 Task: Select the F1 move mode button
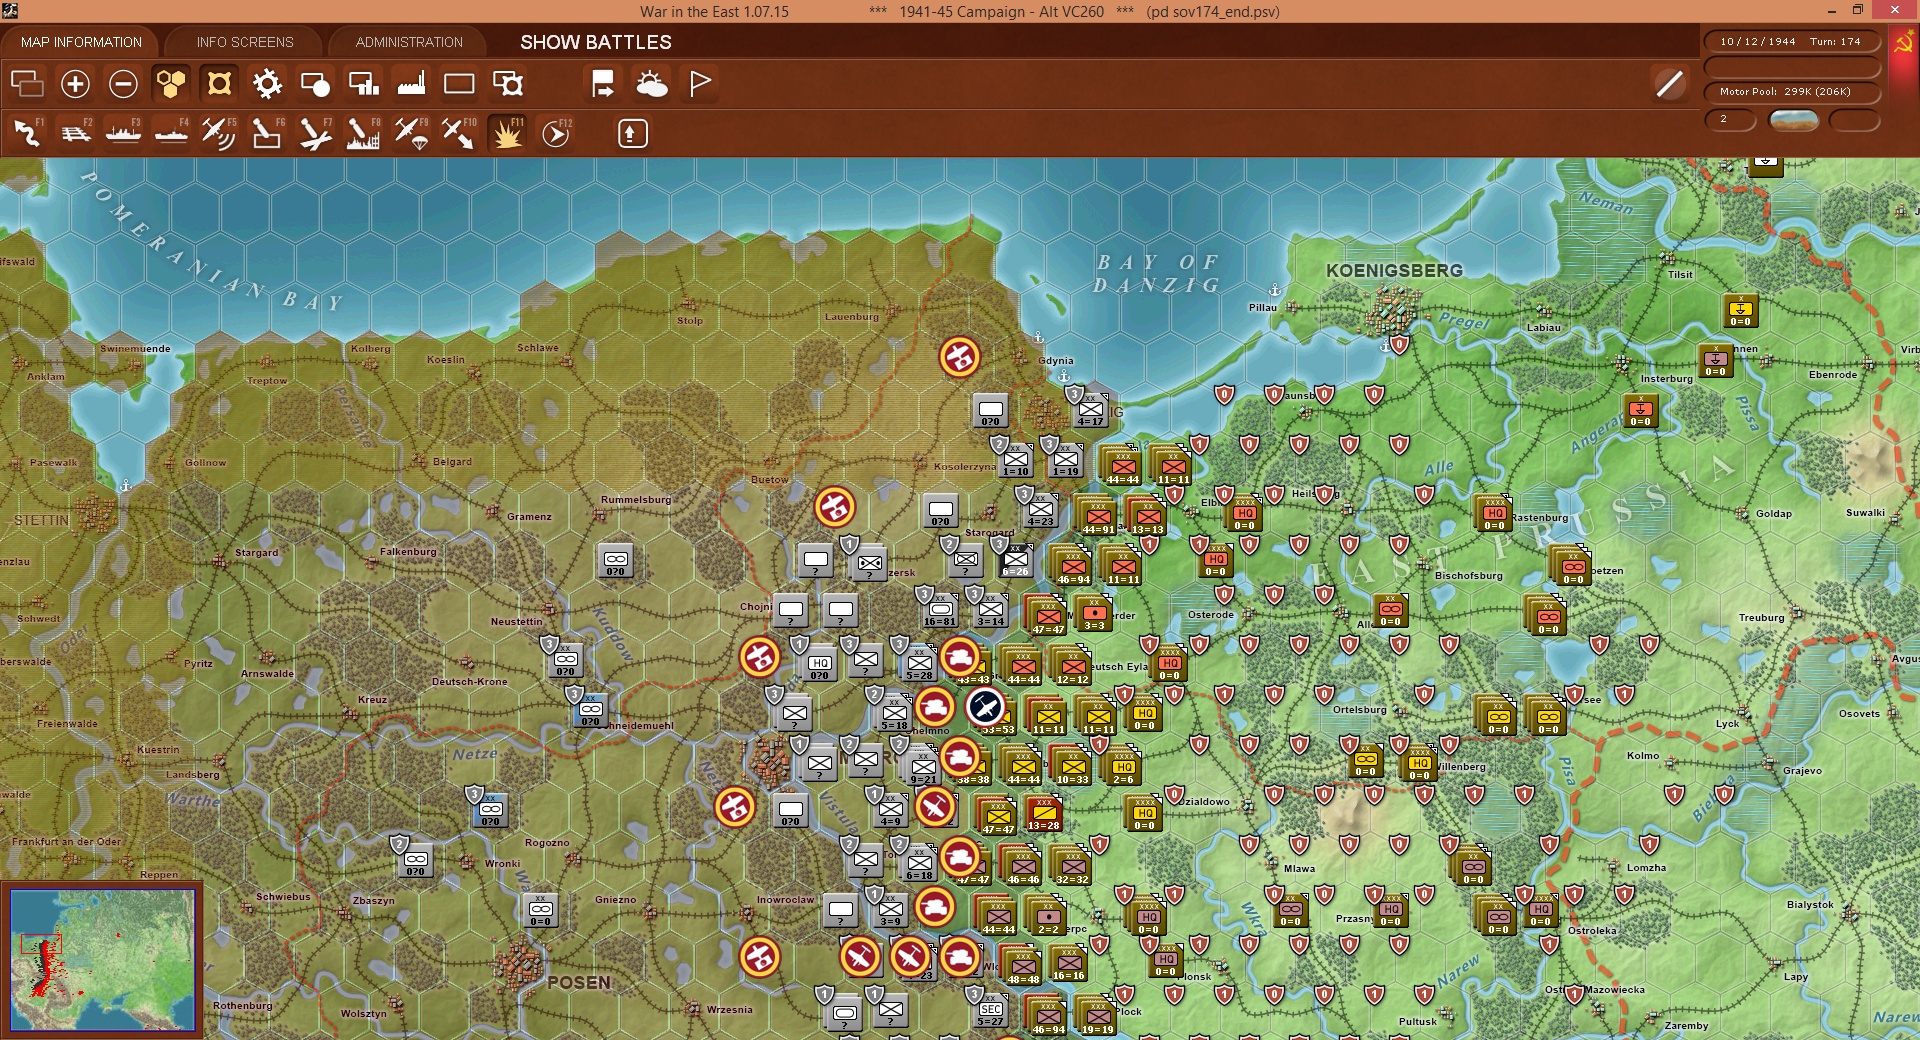(x=27, y=133)
